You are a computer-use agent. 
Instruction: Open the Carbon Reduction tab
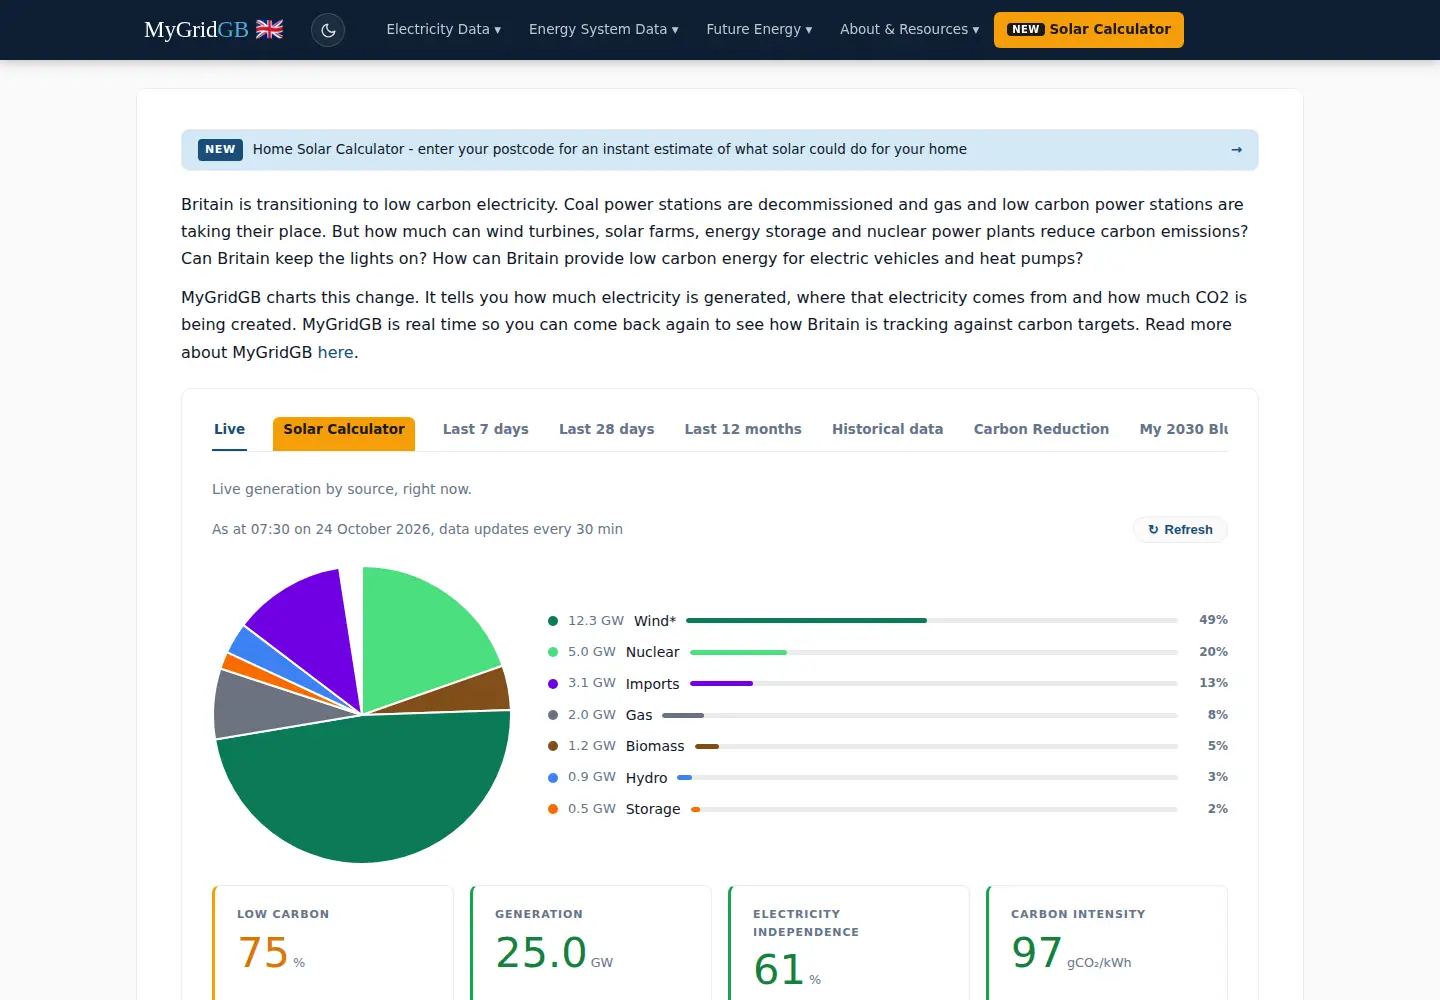pos(1041,430)
